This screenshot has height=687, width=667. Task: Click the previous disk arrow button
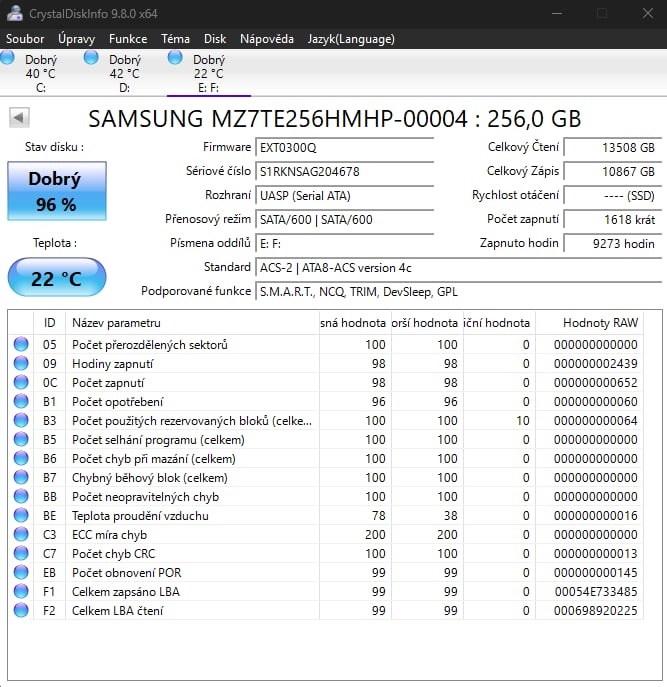point(19,117)
